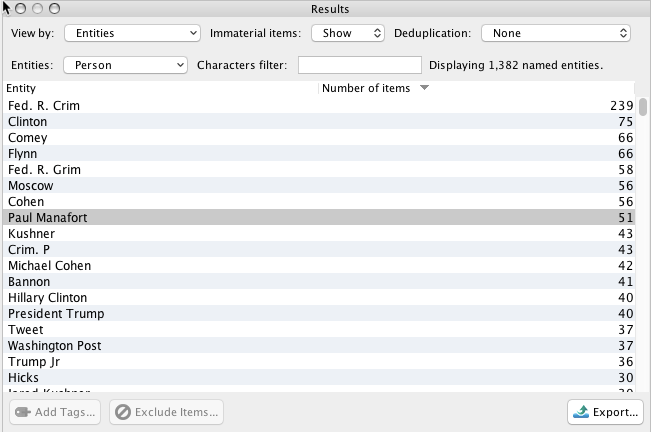Click the item count 41

click(x=626, y=282)
